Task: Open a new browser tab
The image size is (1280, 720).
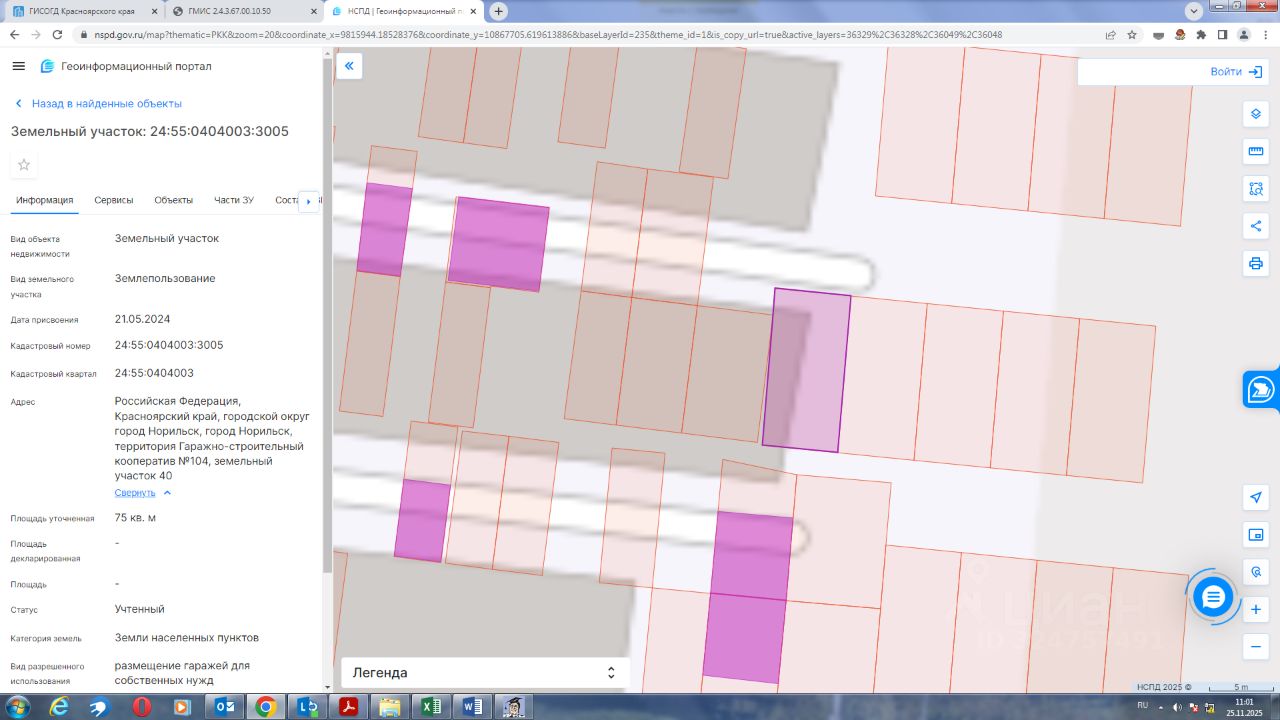Action: coord(498,11)
